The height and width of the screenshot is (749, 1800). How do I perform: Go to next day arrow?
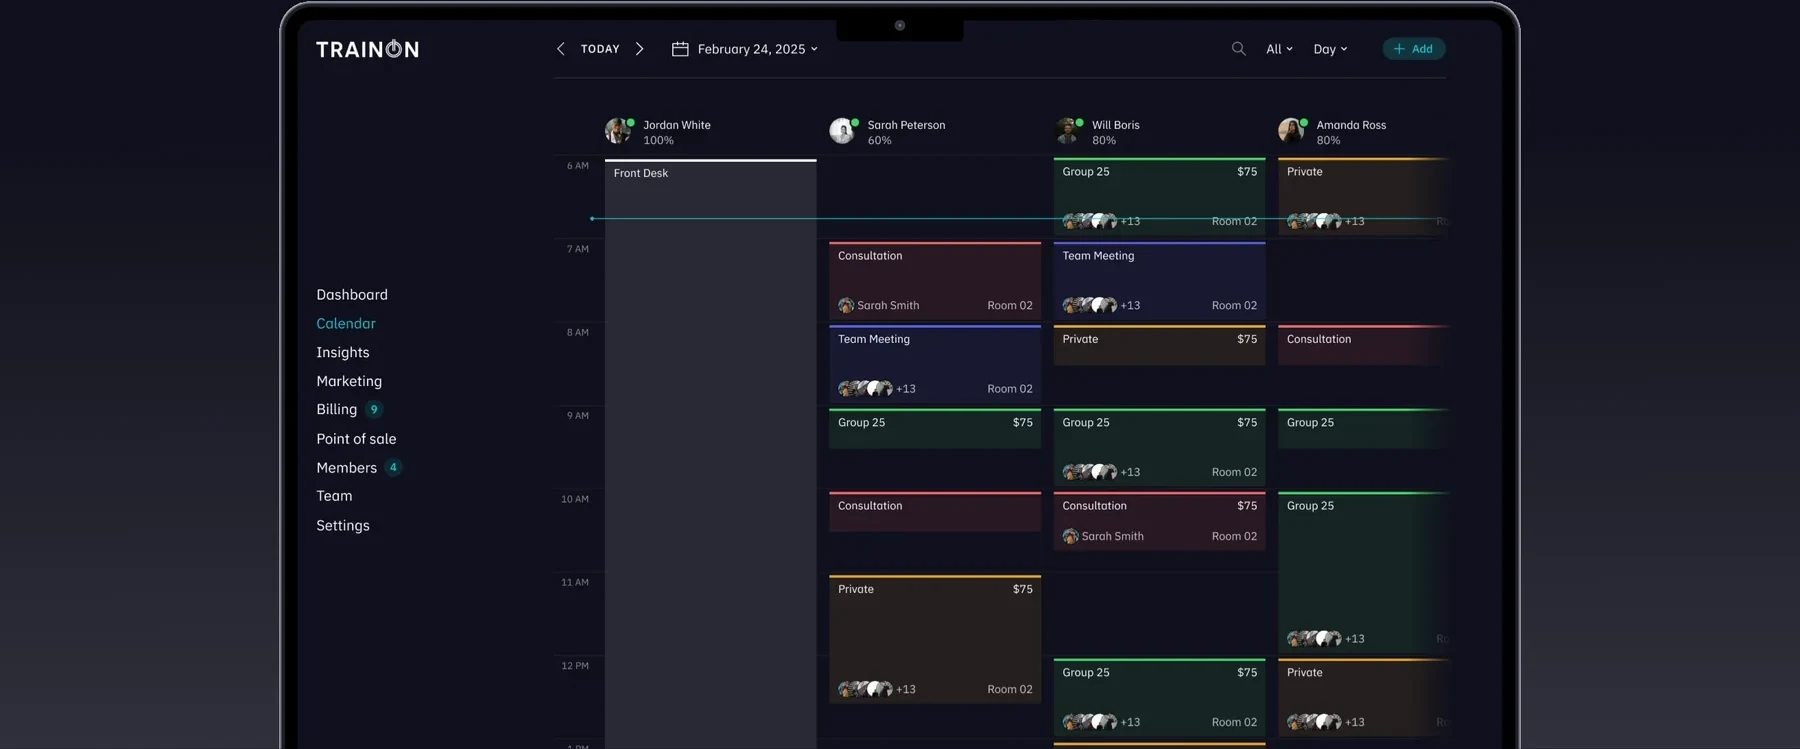640,49
